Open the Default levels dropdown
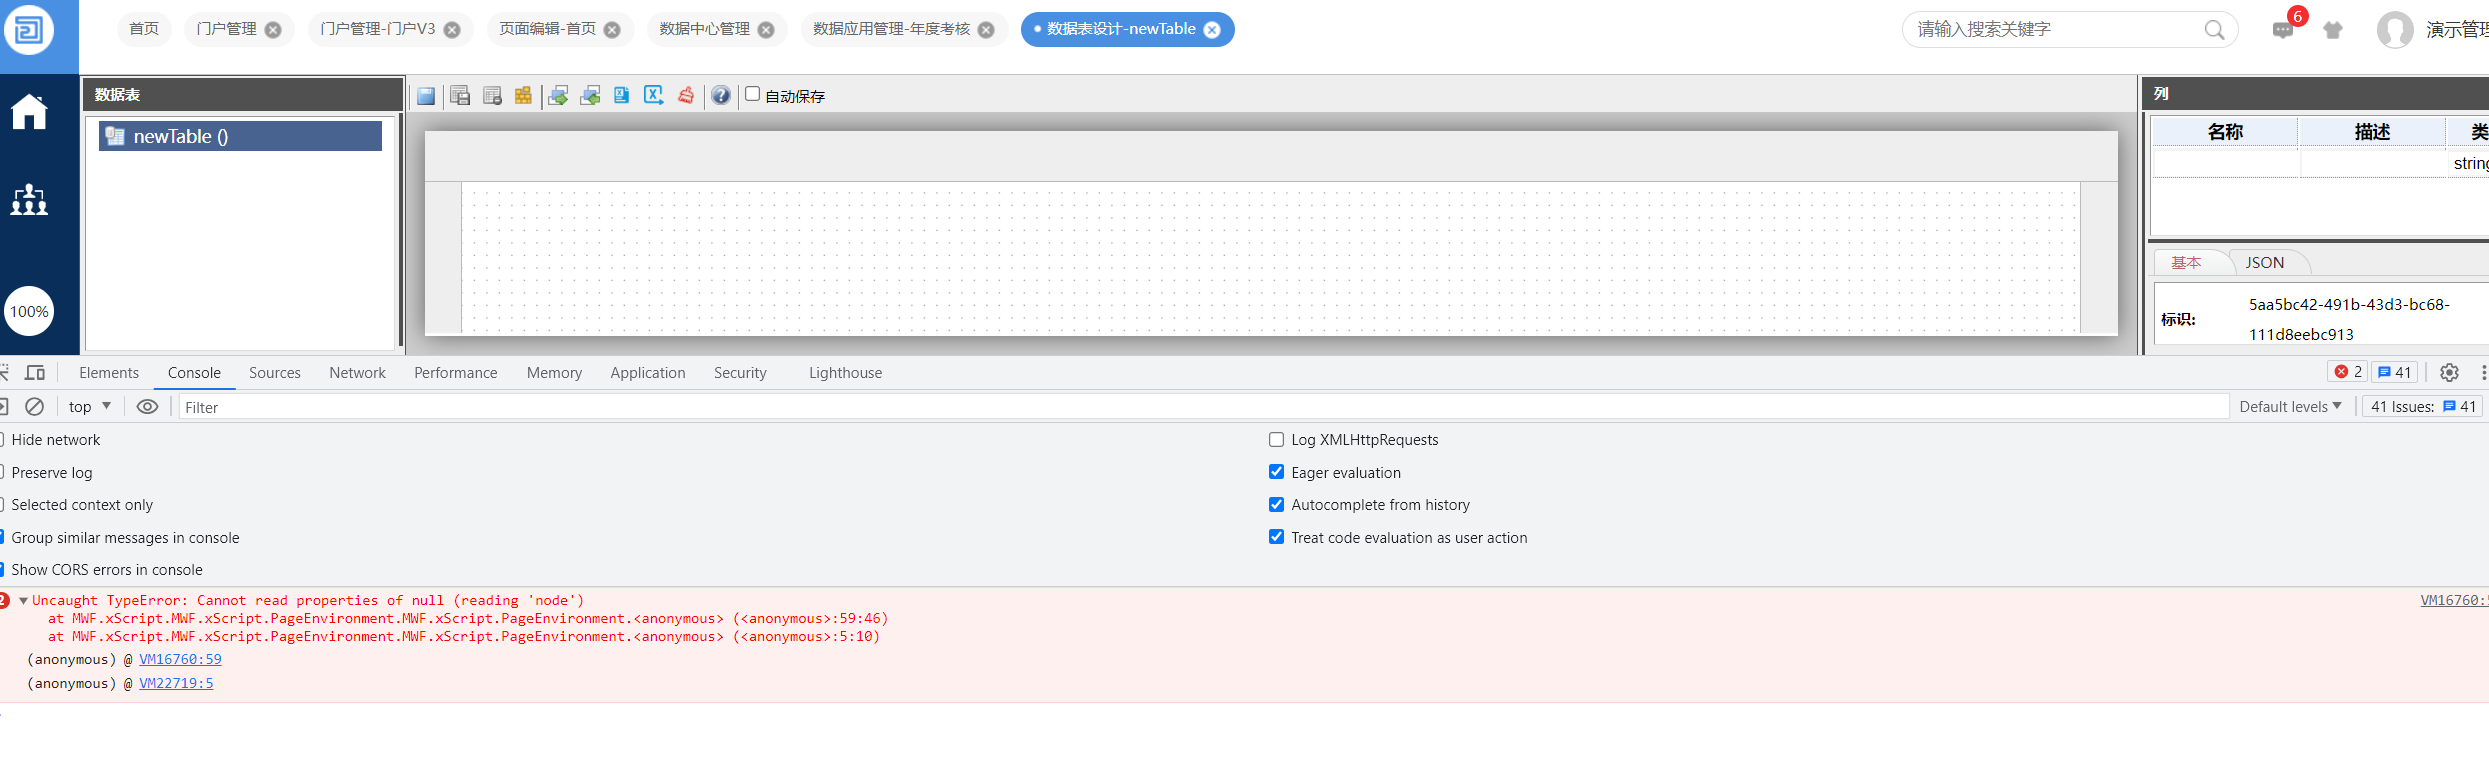The image size is (2489, 781). pos(2290,407)
